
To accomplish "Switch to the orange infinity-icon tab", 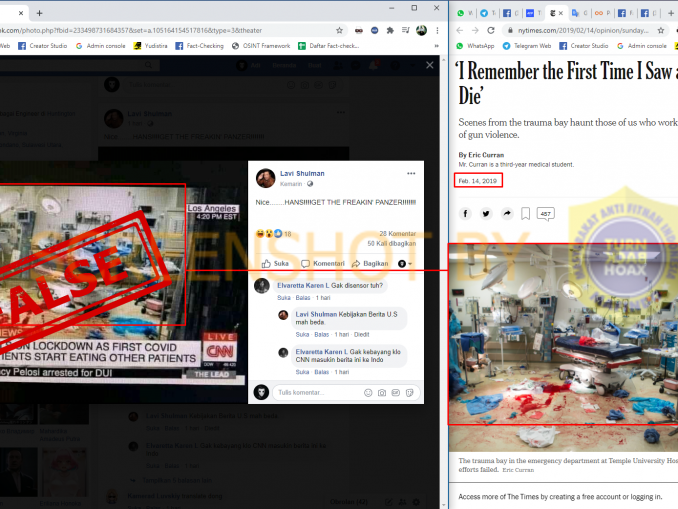I will point(602,13).
